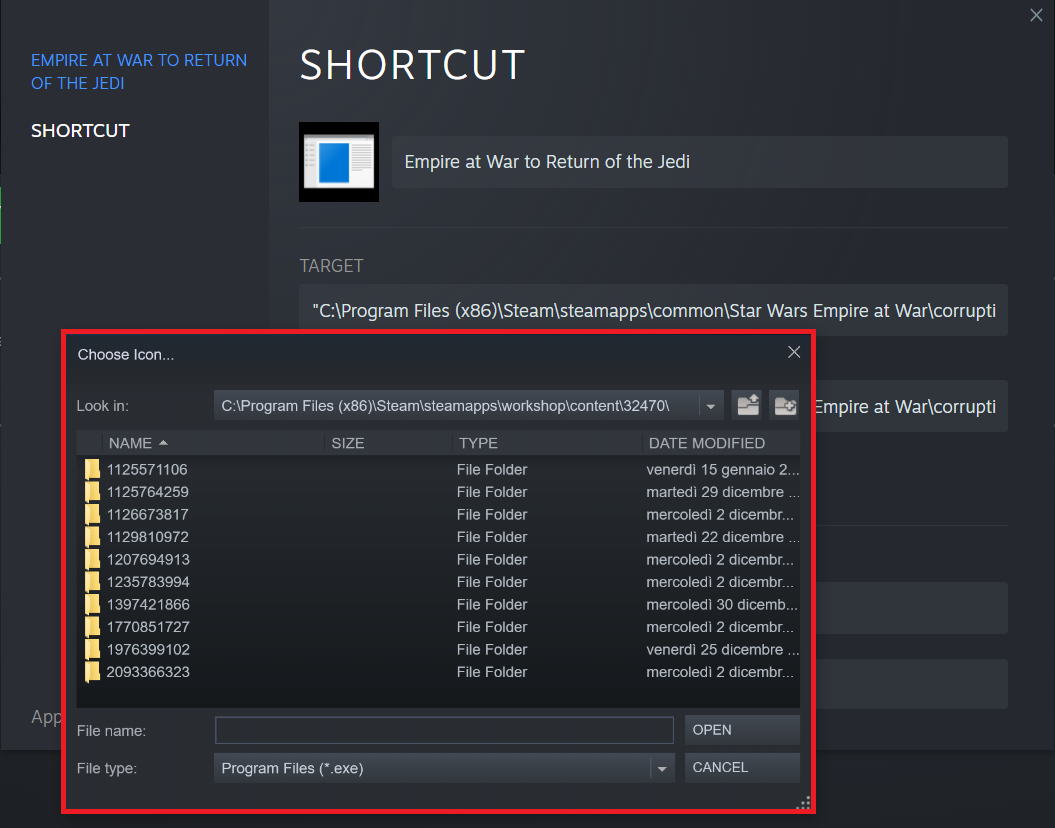
Task: Select folder 2093366323
Action: click(438, 672)
